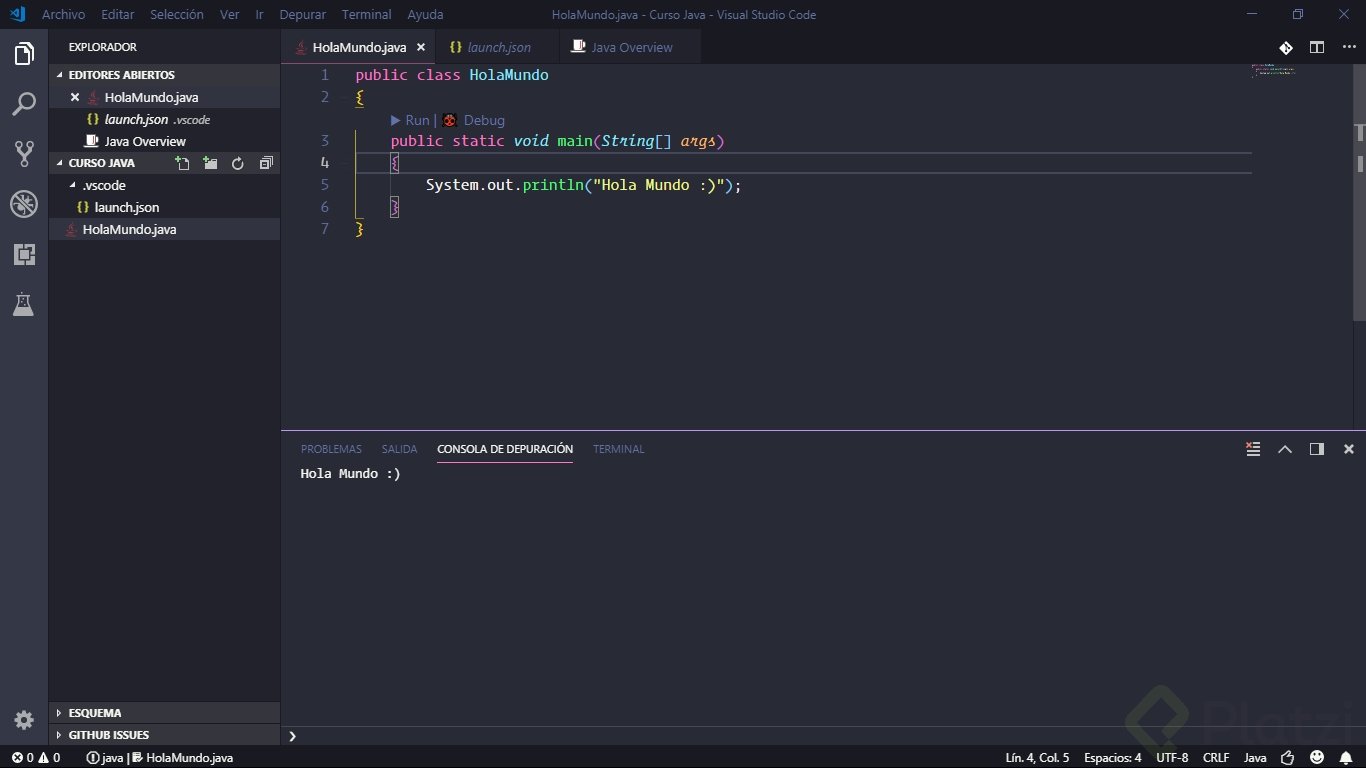The image size is (1366, 768).
Task: Open the Archivo menu
Action: (63, 15)
